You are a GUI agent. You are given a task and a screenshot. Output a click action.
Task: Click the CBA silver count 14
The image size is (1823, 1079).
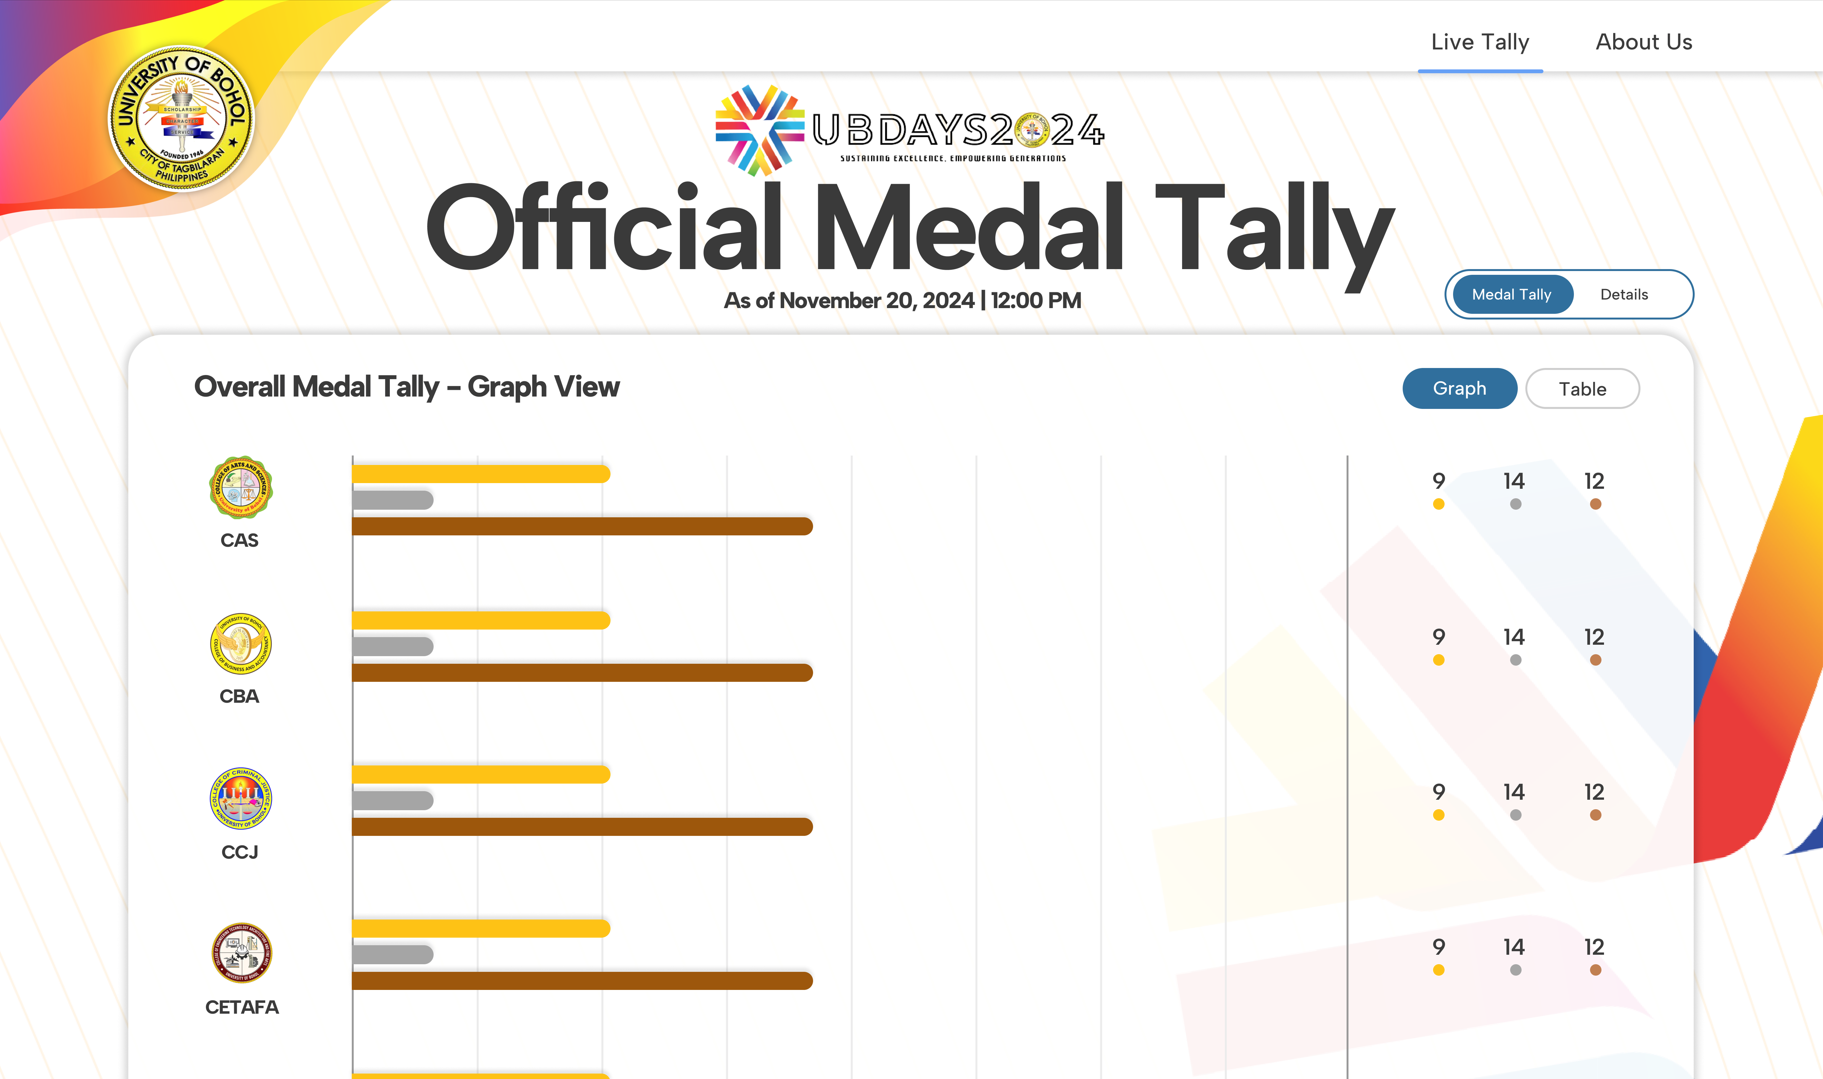1514,637
